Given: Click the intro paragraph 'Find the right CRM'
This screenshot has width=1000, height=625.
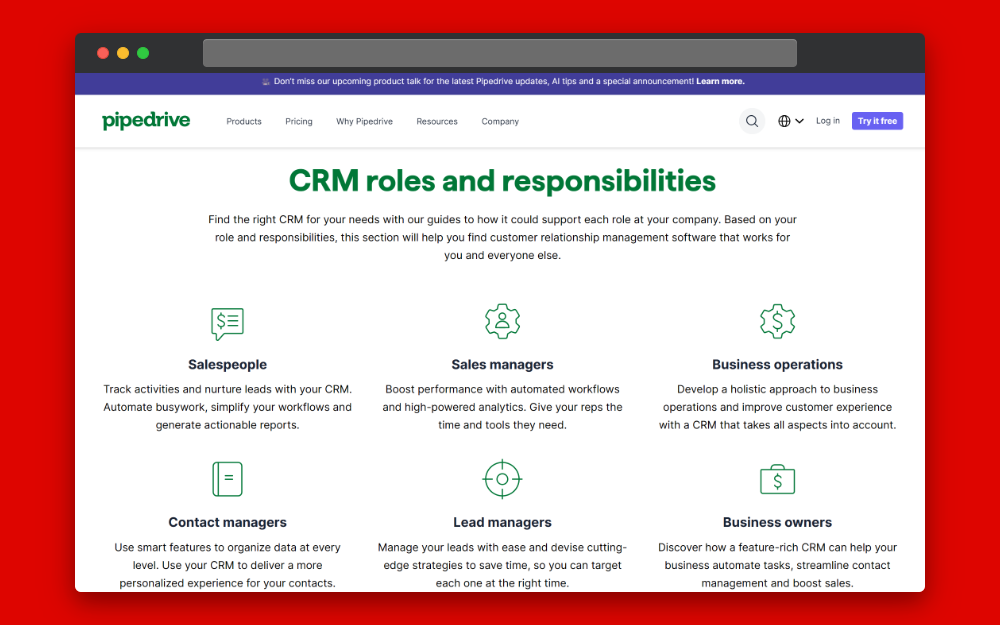Looking at the screenshot, I should [x=503, y=237].
